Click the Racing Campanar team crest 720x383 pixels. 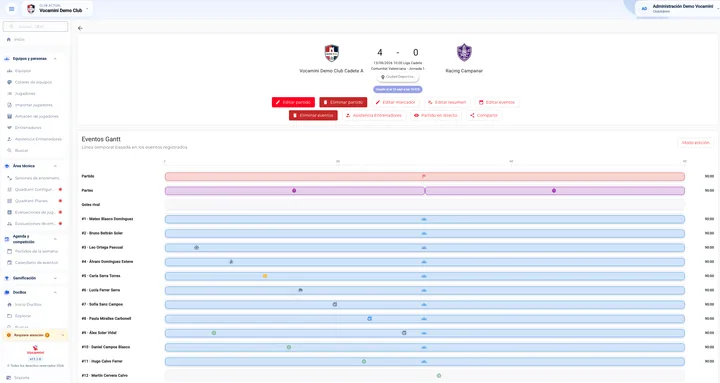464,53
